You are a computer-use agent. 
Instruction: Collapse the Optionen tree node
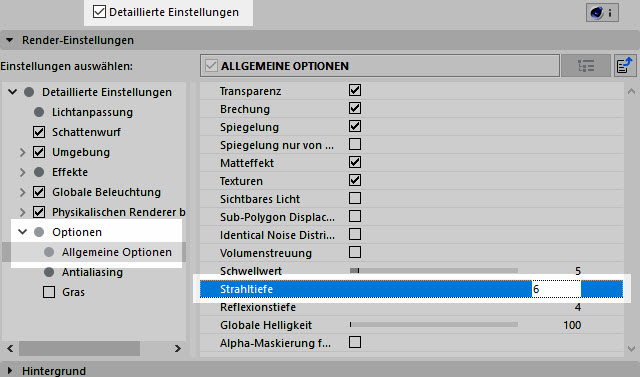(22, 232)
